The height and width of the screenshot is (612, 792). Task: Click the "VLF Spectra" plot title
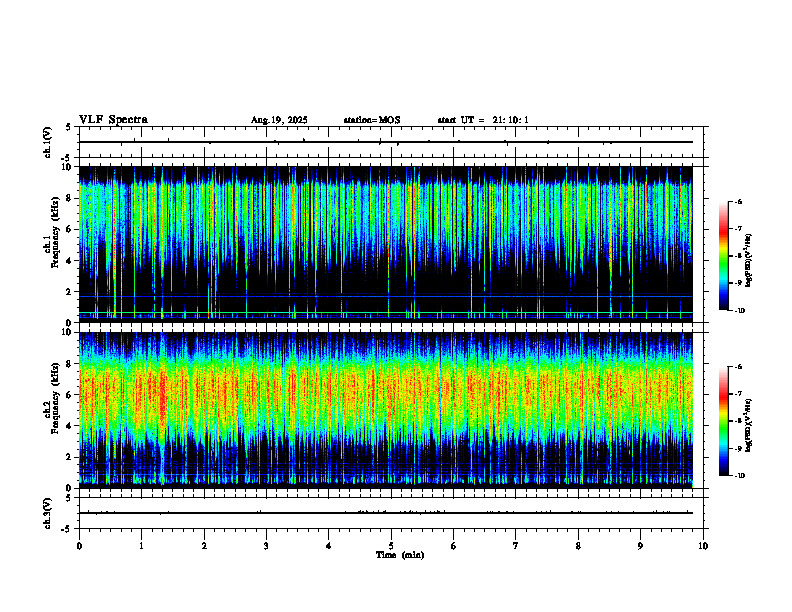[114, 120]
